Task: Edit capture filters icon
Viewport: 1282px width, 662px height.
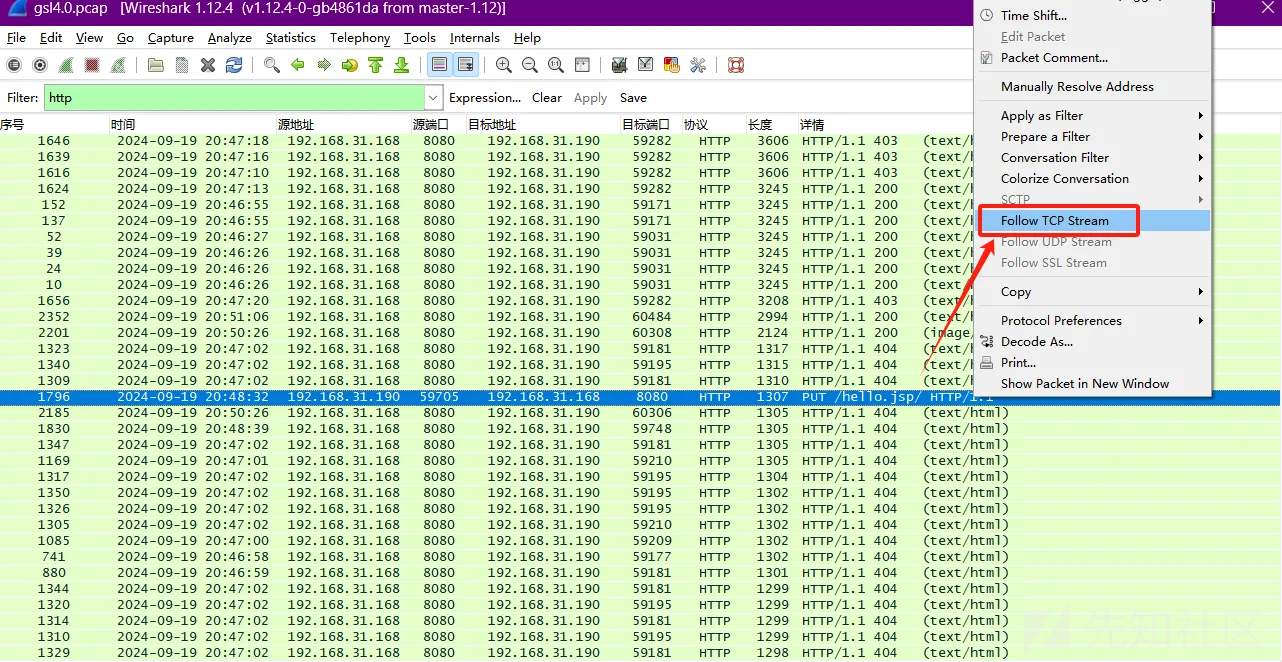Action: (619, 65)
